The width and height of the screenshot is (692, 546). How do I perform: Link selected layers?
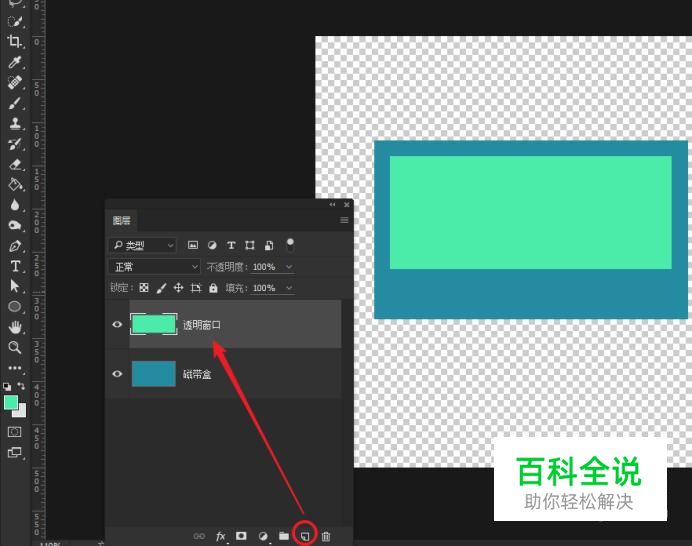coord(199,536)
